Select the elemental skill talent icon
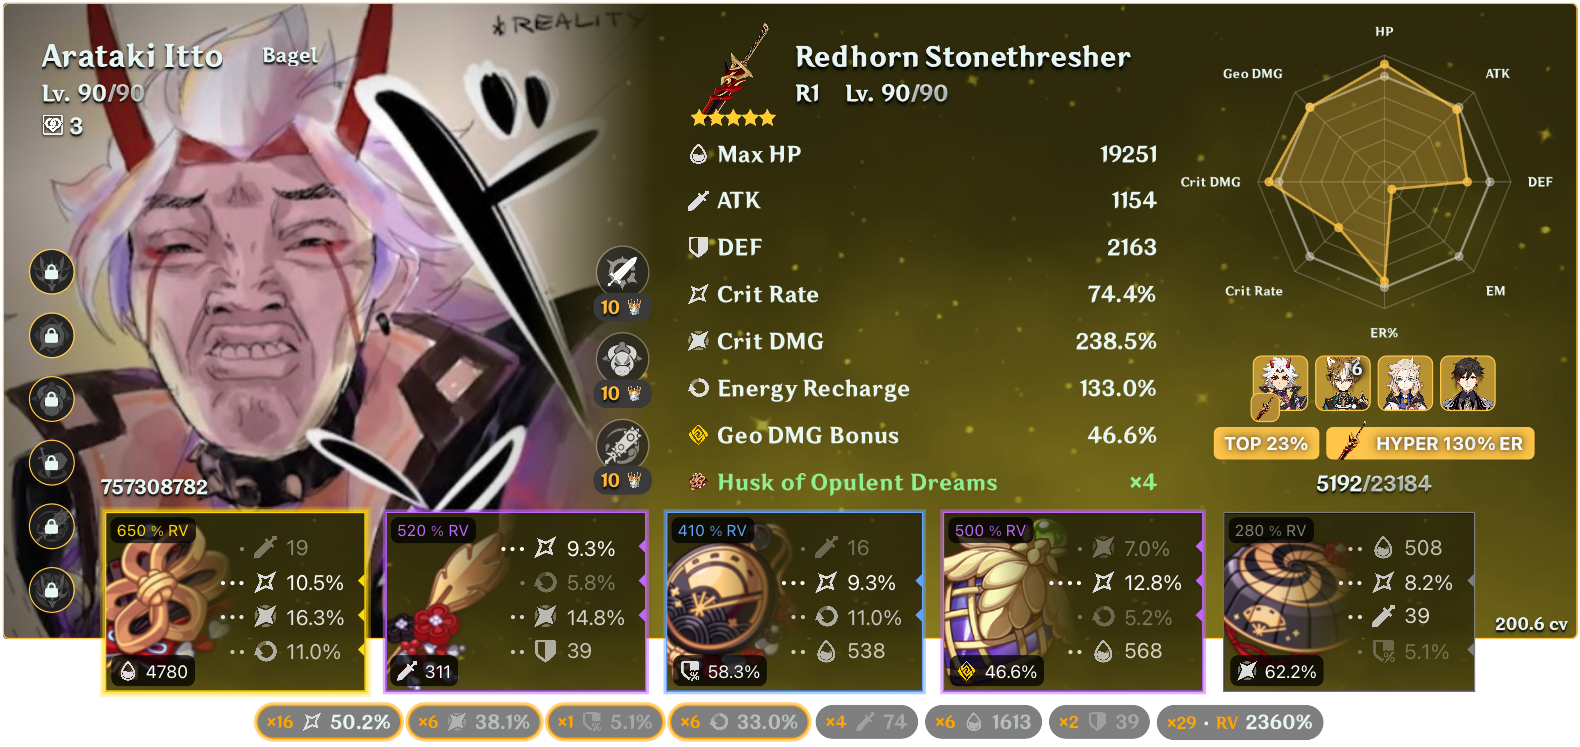The height and width of the screenshot is (747, 1580). click(622, 358)
